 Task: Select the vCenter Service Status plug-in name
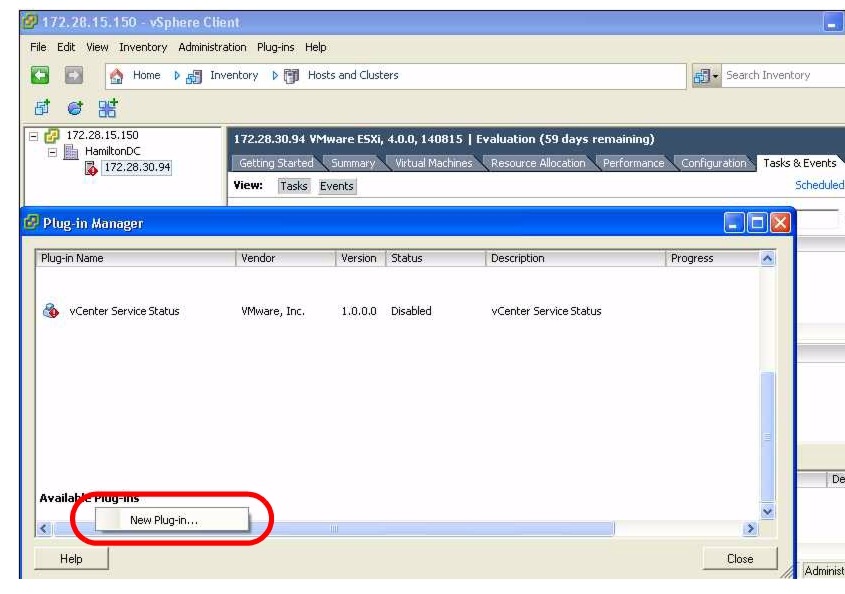[124, 311]
